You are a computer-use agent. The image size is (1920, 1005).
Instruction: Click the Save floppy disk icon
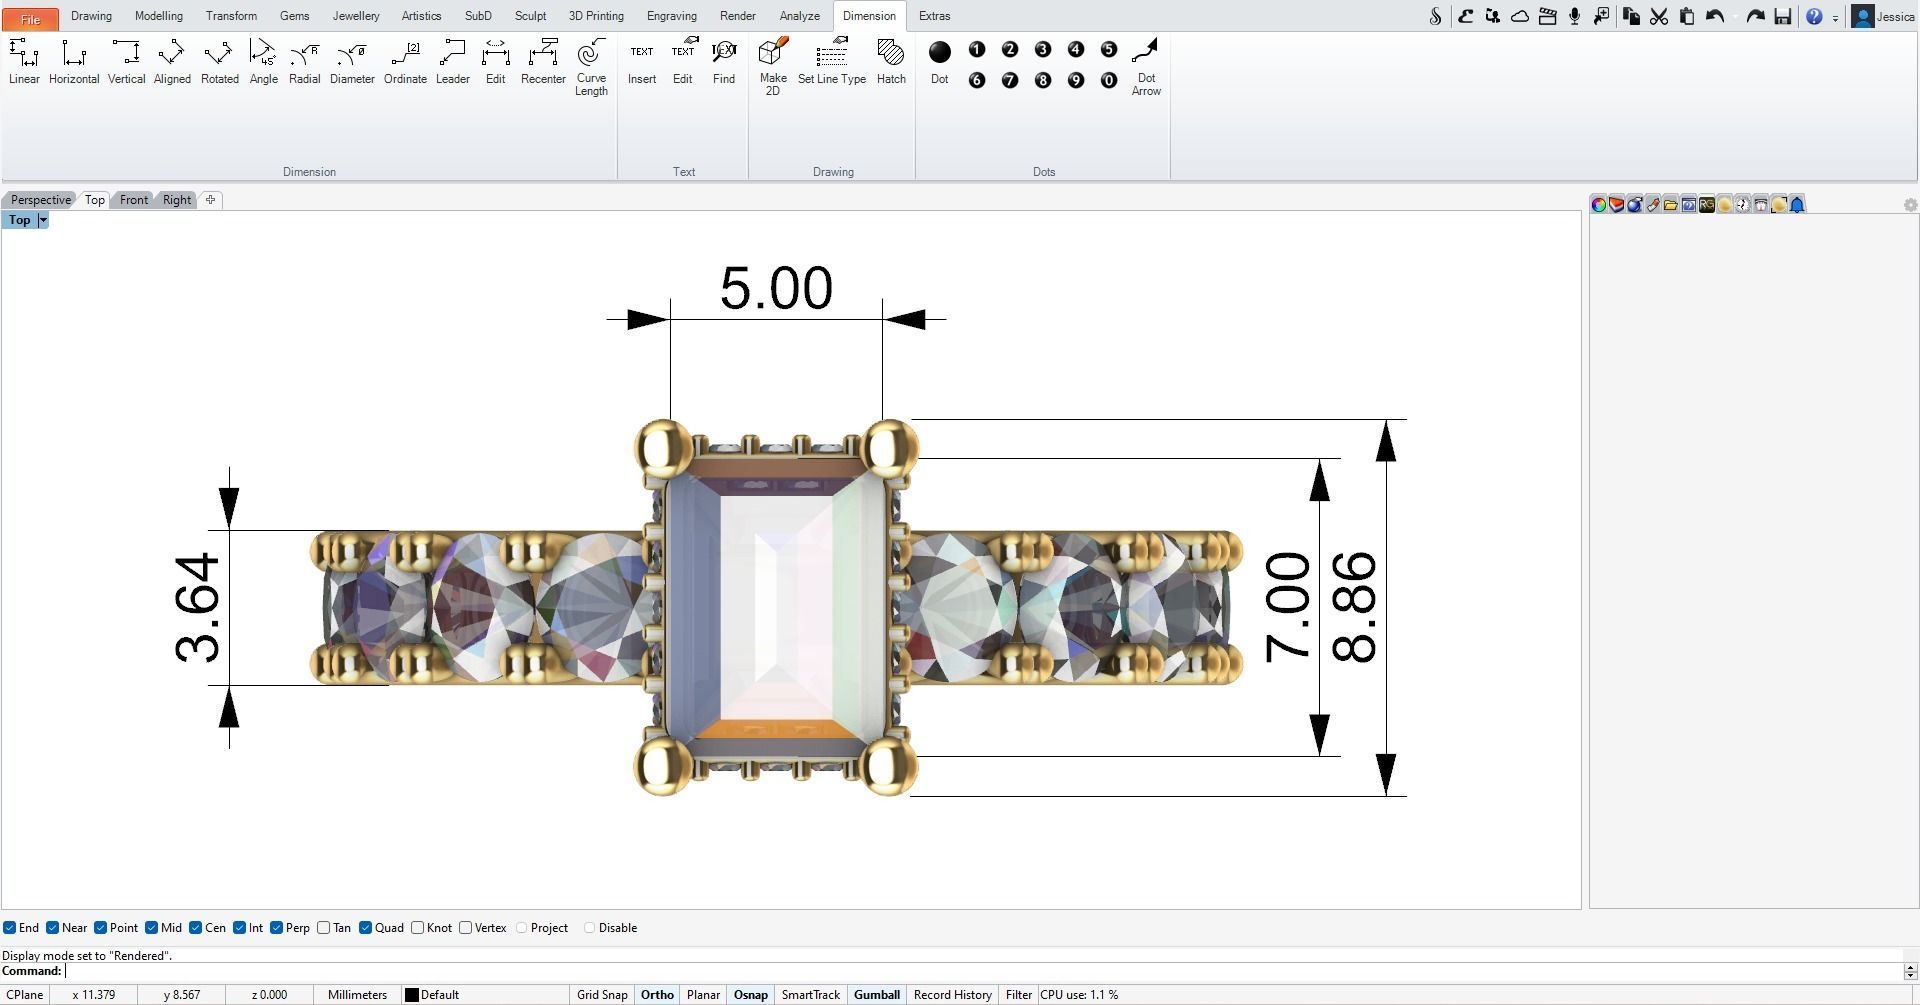tap(1782, 16)
